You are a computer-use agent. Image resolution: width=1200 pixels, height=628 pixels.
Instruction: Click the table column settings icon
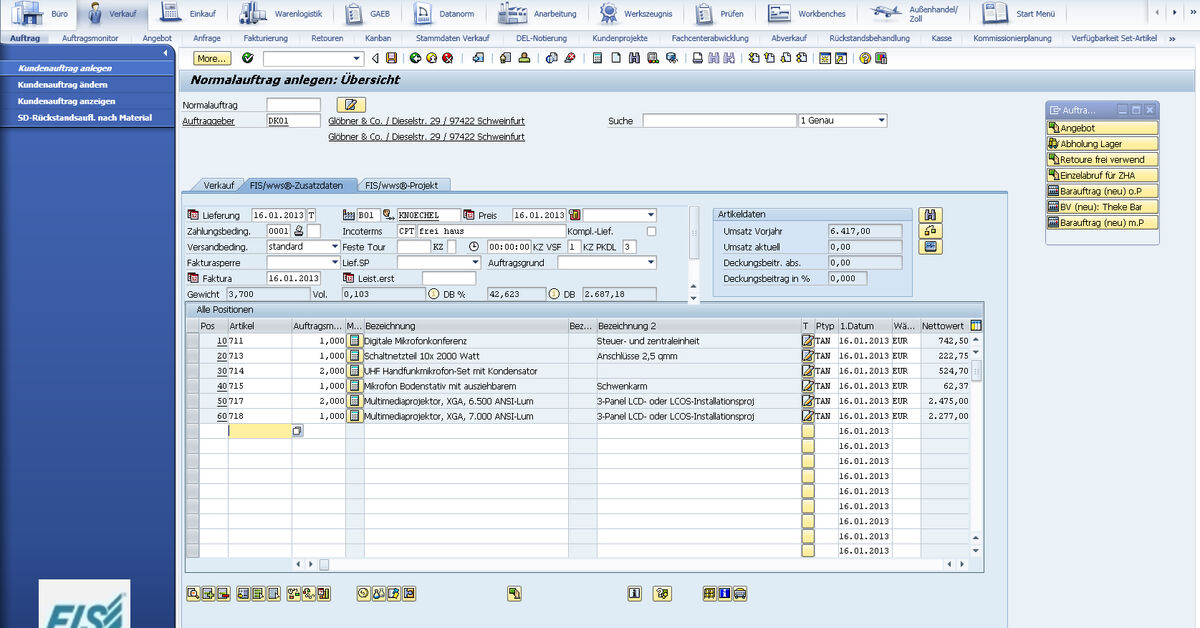pyautogui.click(x=976, y=326)
